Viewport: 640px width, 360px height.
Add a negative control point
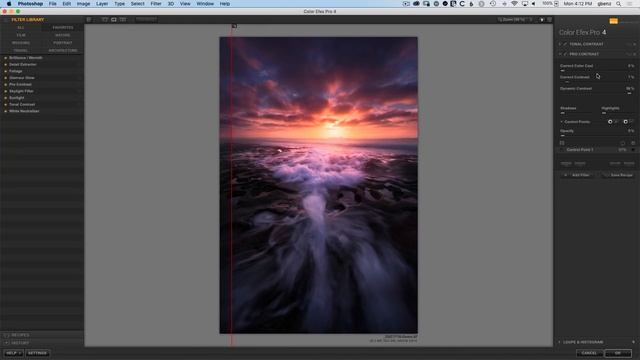626,122
